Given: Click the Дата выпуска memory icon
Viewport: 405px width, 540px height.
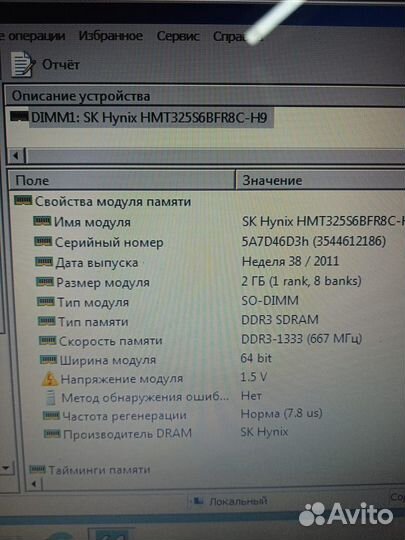Looking at the screenshot, I should (44, 262).
